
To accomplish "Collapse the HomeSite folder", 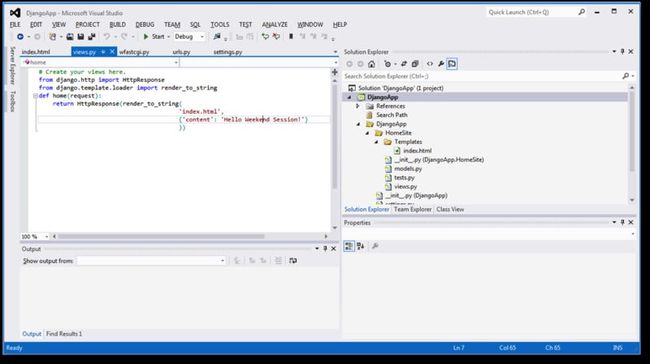I will [367, 133].
